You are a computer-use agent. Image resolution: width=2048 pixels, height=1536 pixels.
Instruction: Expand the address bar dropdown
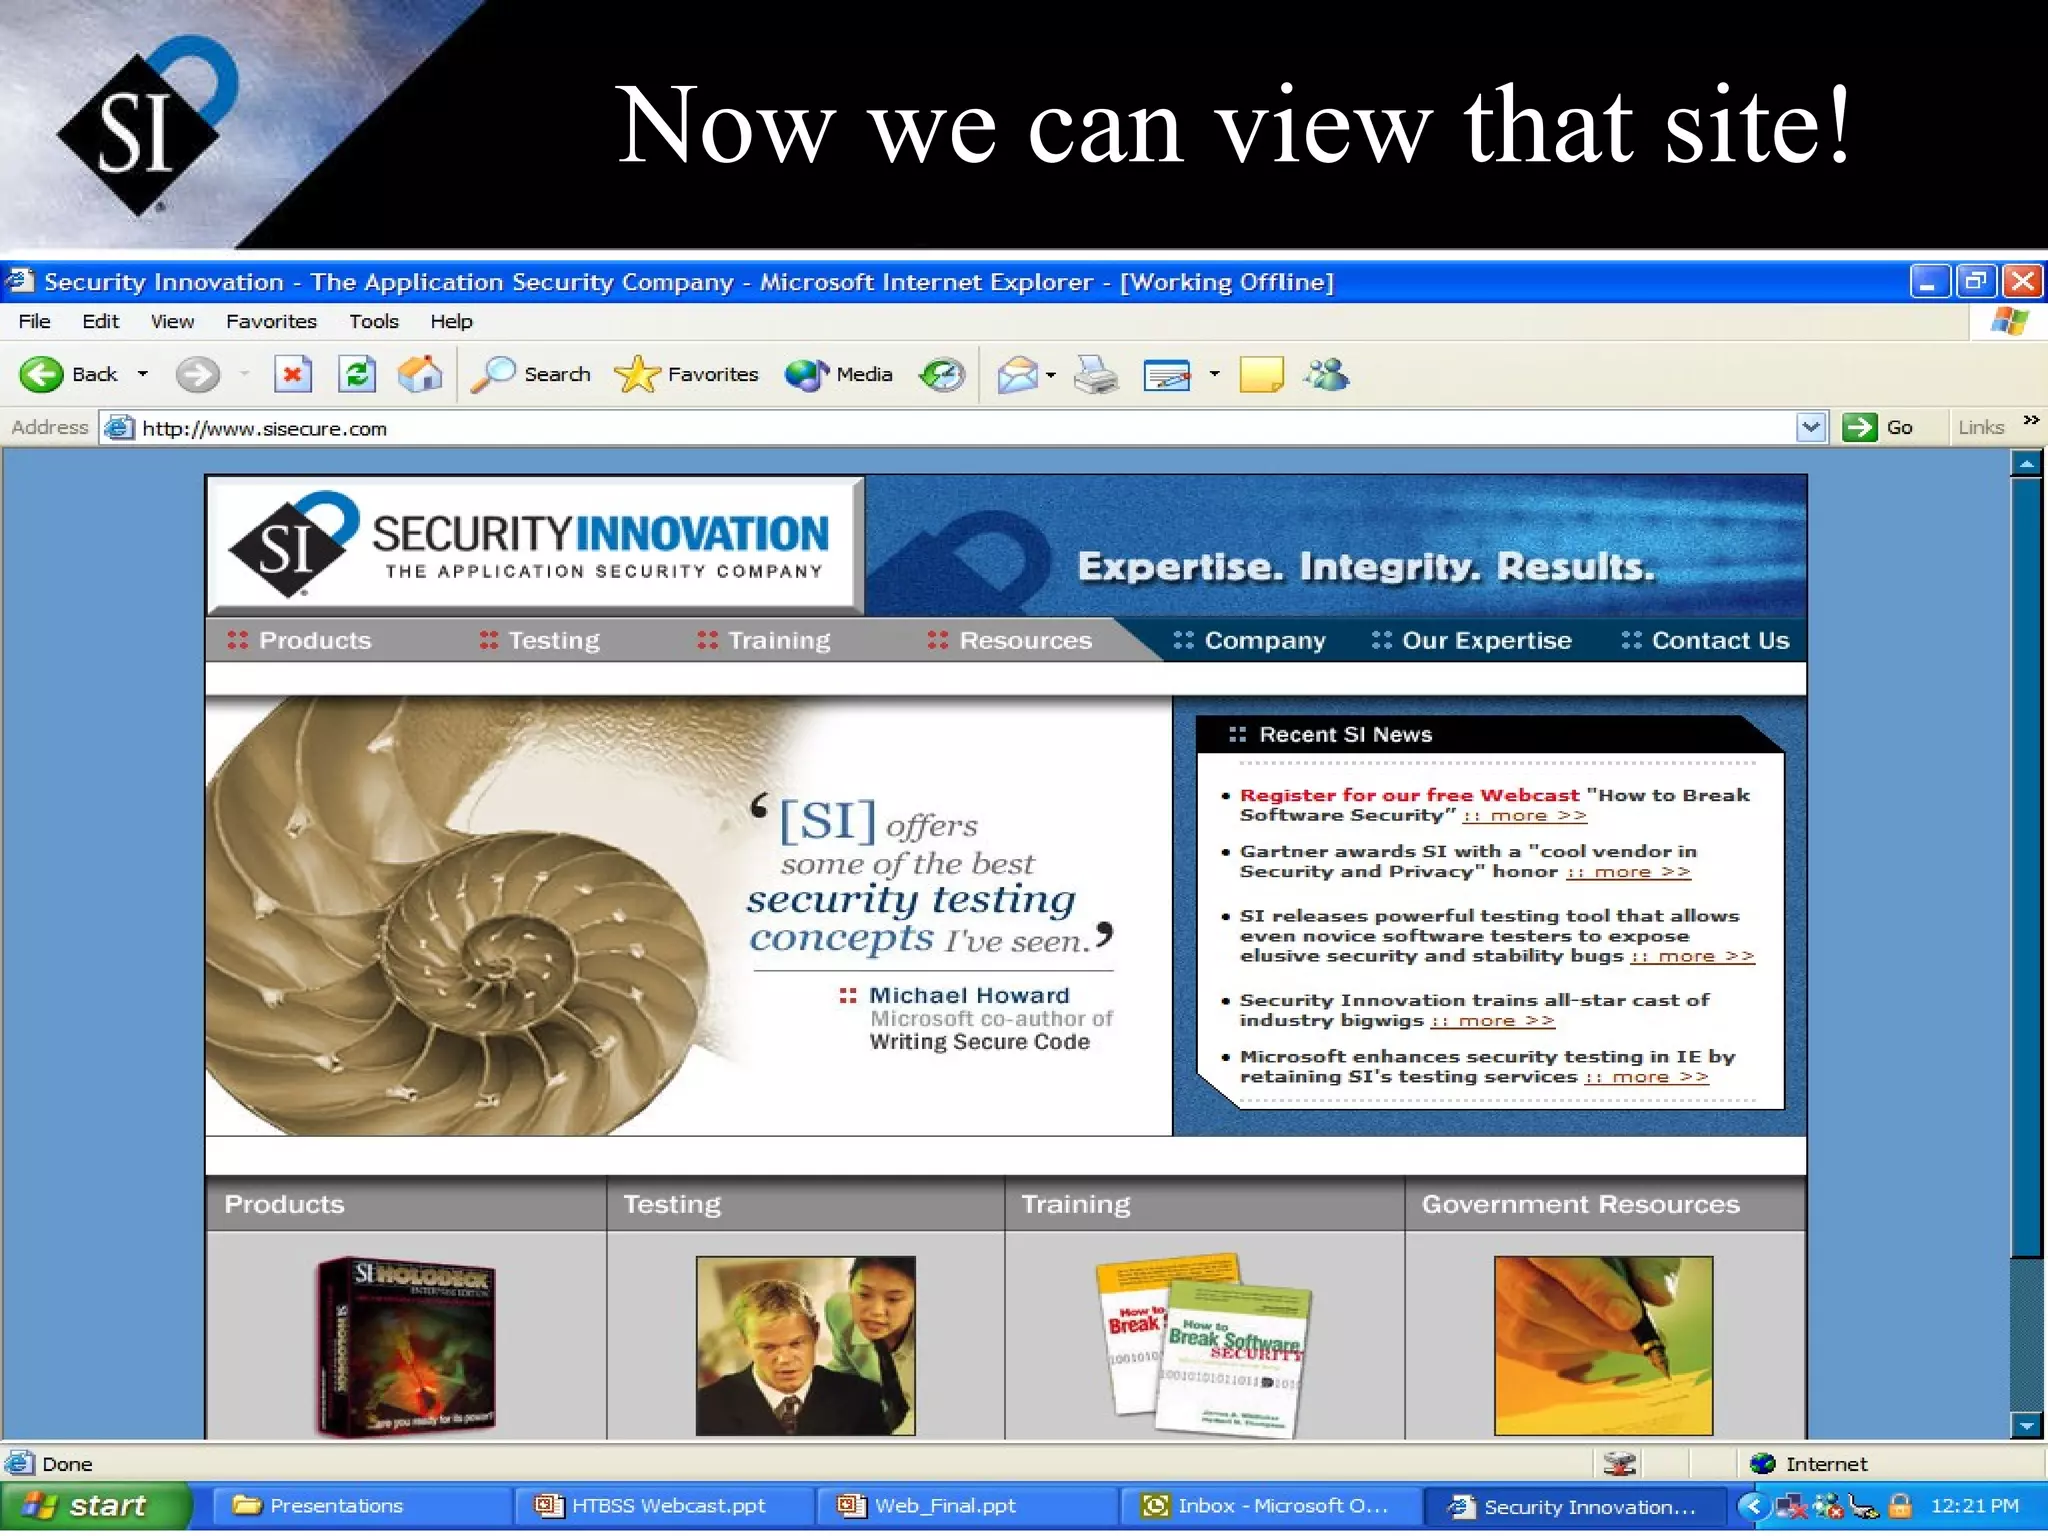pyautogui.click(x=1811, y=427)
